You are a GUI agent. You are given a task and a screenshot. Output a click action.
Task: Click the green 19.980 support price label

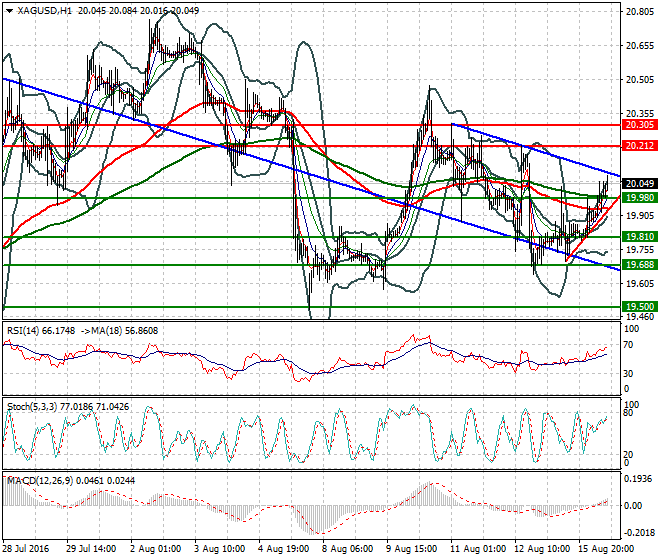(x=640, y=198)
